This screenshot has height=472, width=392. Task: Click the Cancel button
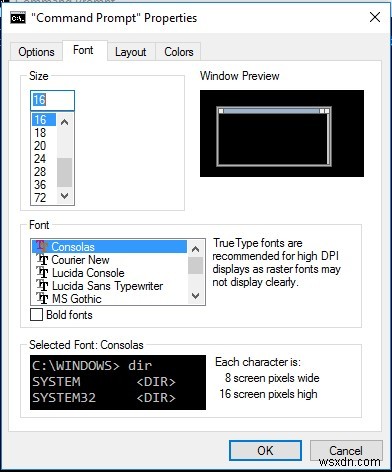(346, 450)
